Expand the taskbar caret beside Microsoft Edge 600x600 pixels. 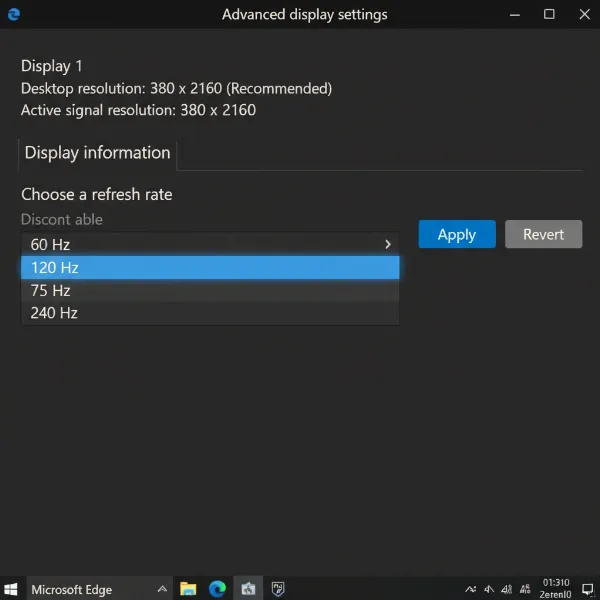[x=162, y=589]
